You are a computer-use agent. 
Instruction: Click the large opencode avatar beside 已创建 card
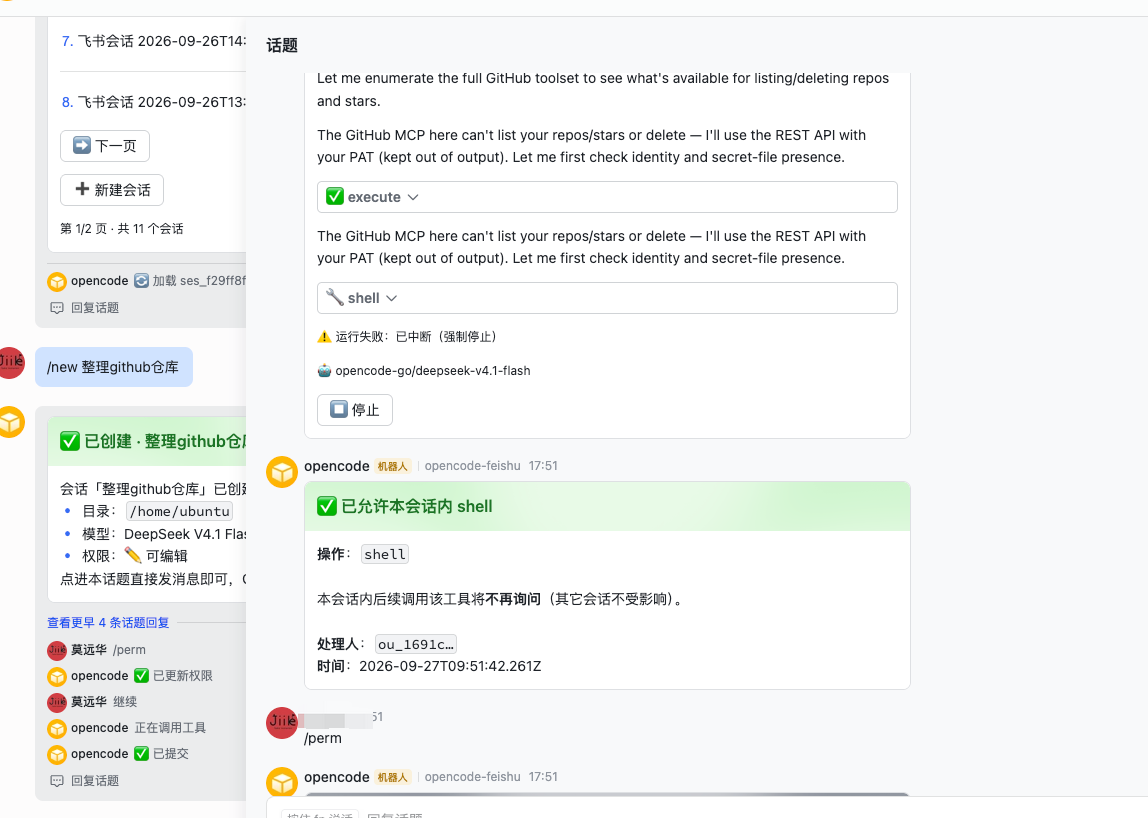pyautogui.click(x=10, y=422)
